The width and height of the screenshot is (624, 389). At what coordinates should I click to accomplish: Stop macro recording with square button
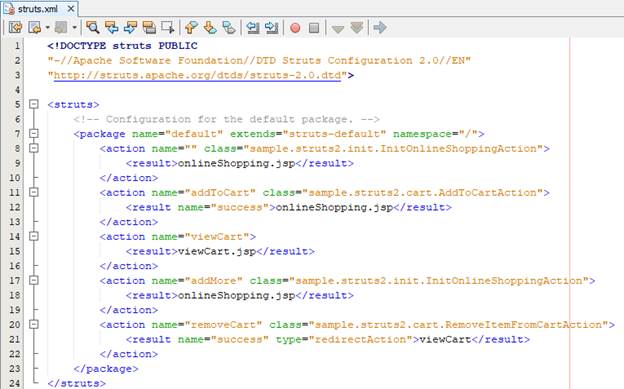point(314,28)
